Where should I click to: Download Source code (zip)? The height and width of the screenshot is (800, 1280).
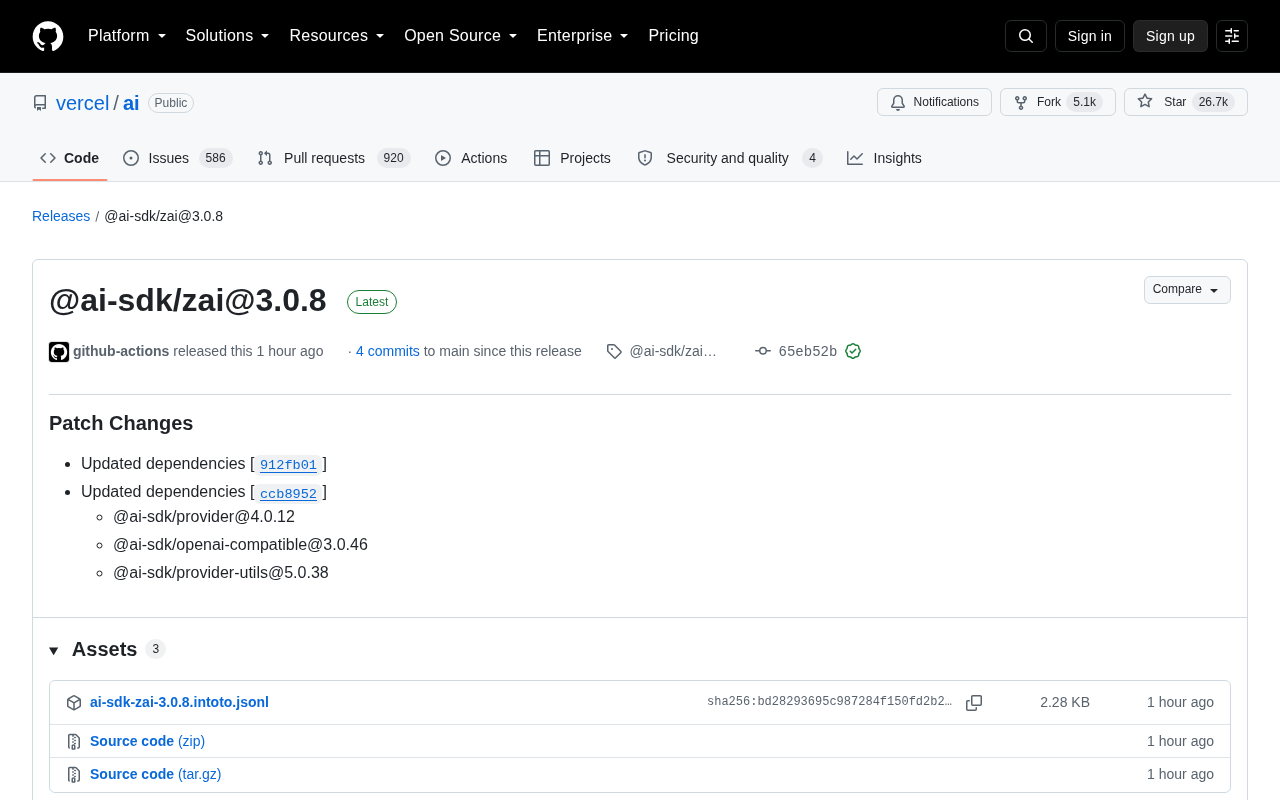147,741
